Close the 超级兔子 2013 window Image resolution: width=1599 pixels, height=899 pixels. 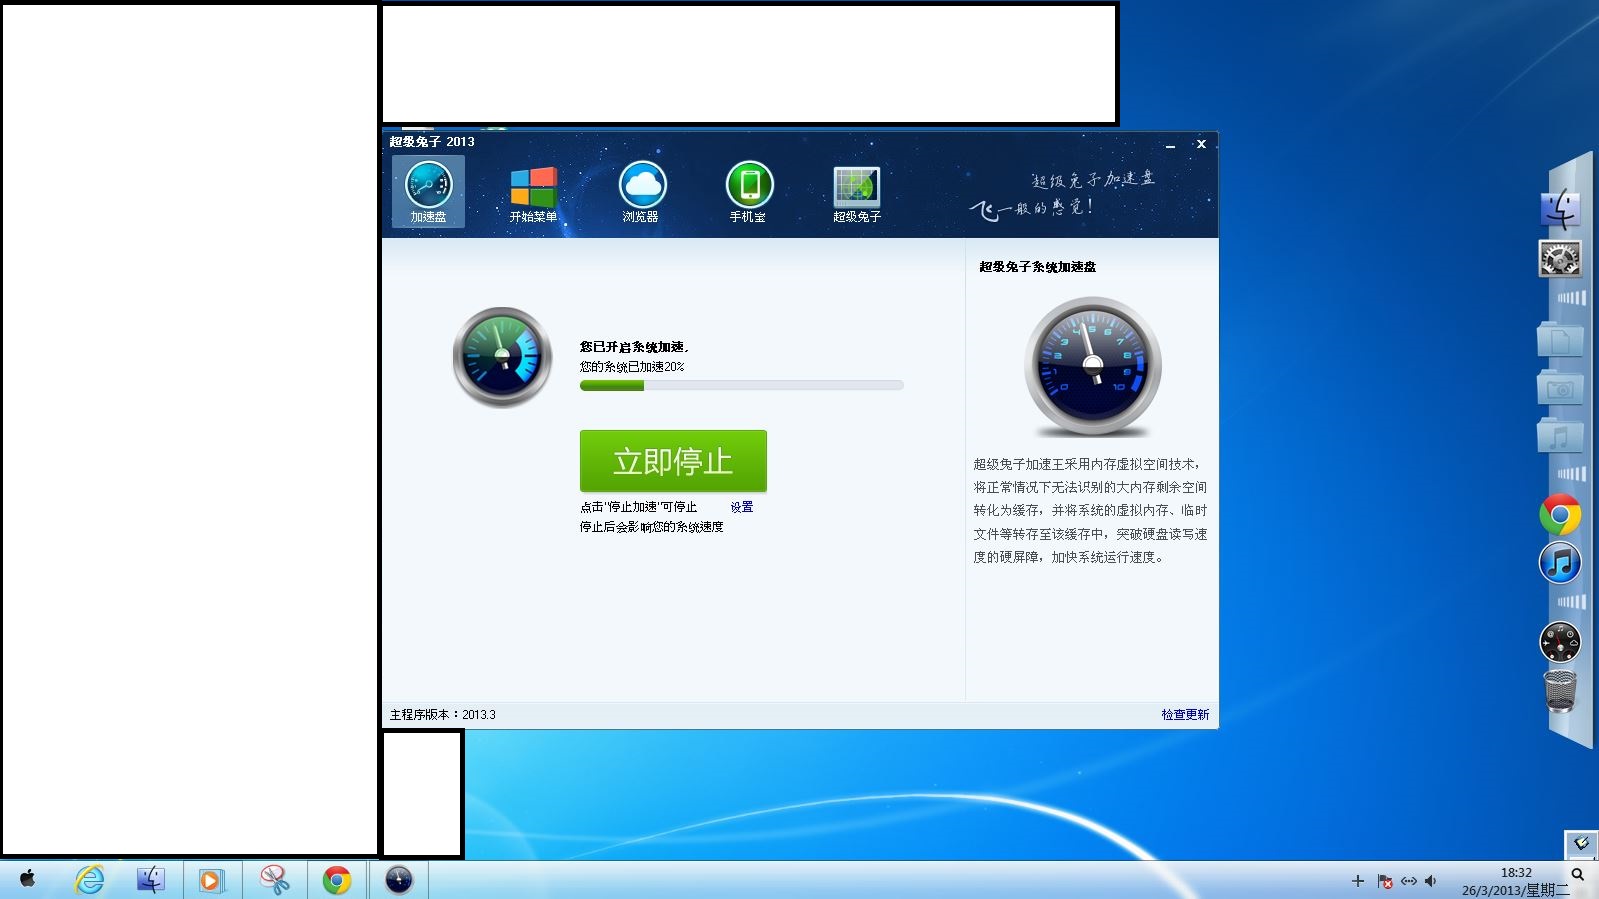click(x=1201, y=144)
